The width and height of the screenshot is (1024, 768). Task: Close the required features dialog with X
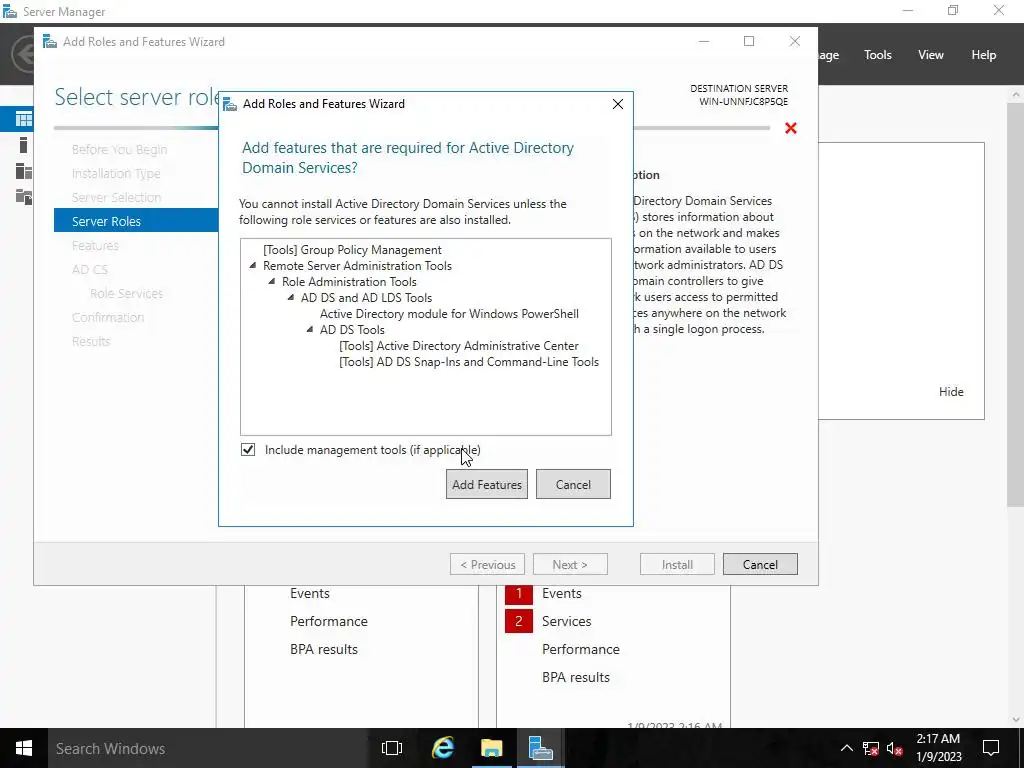pyautogui.click(x=618, y=104)
